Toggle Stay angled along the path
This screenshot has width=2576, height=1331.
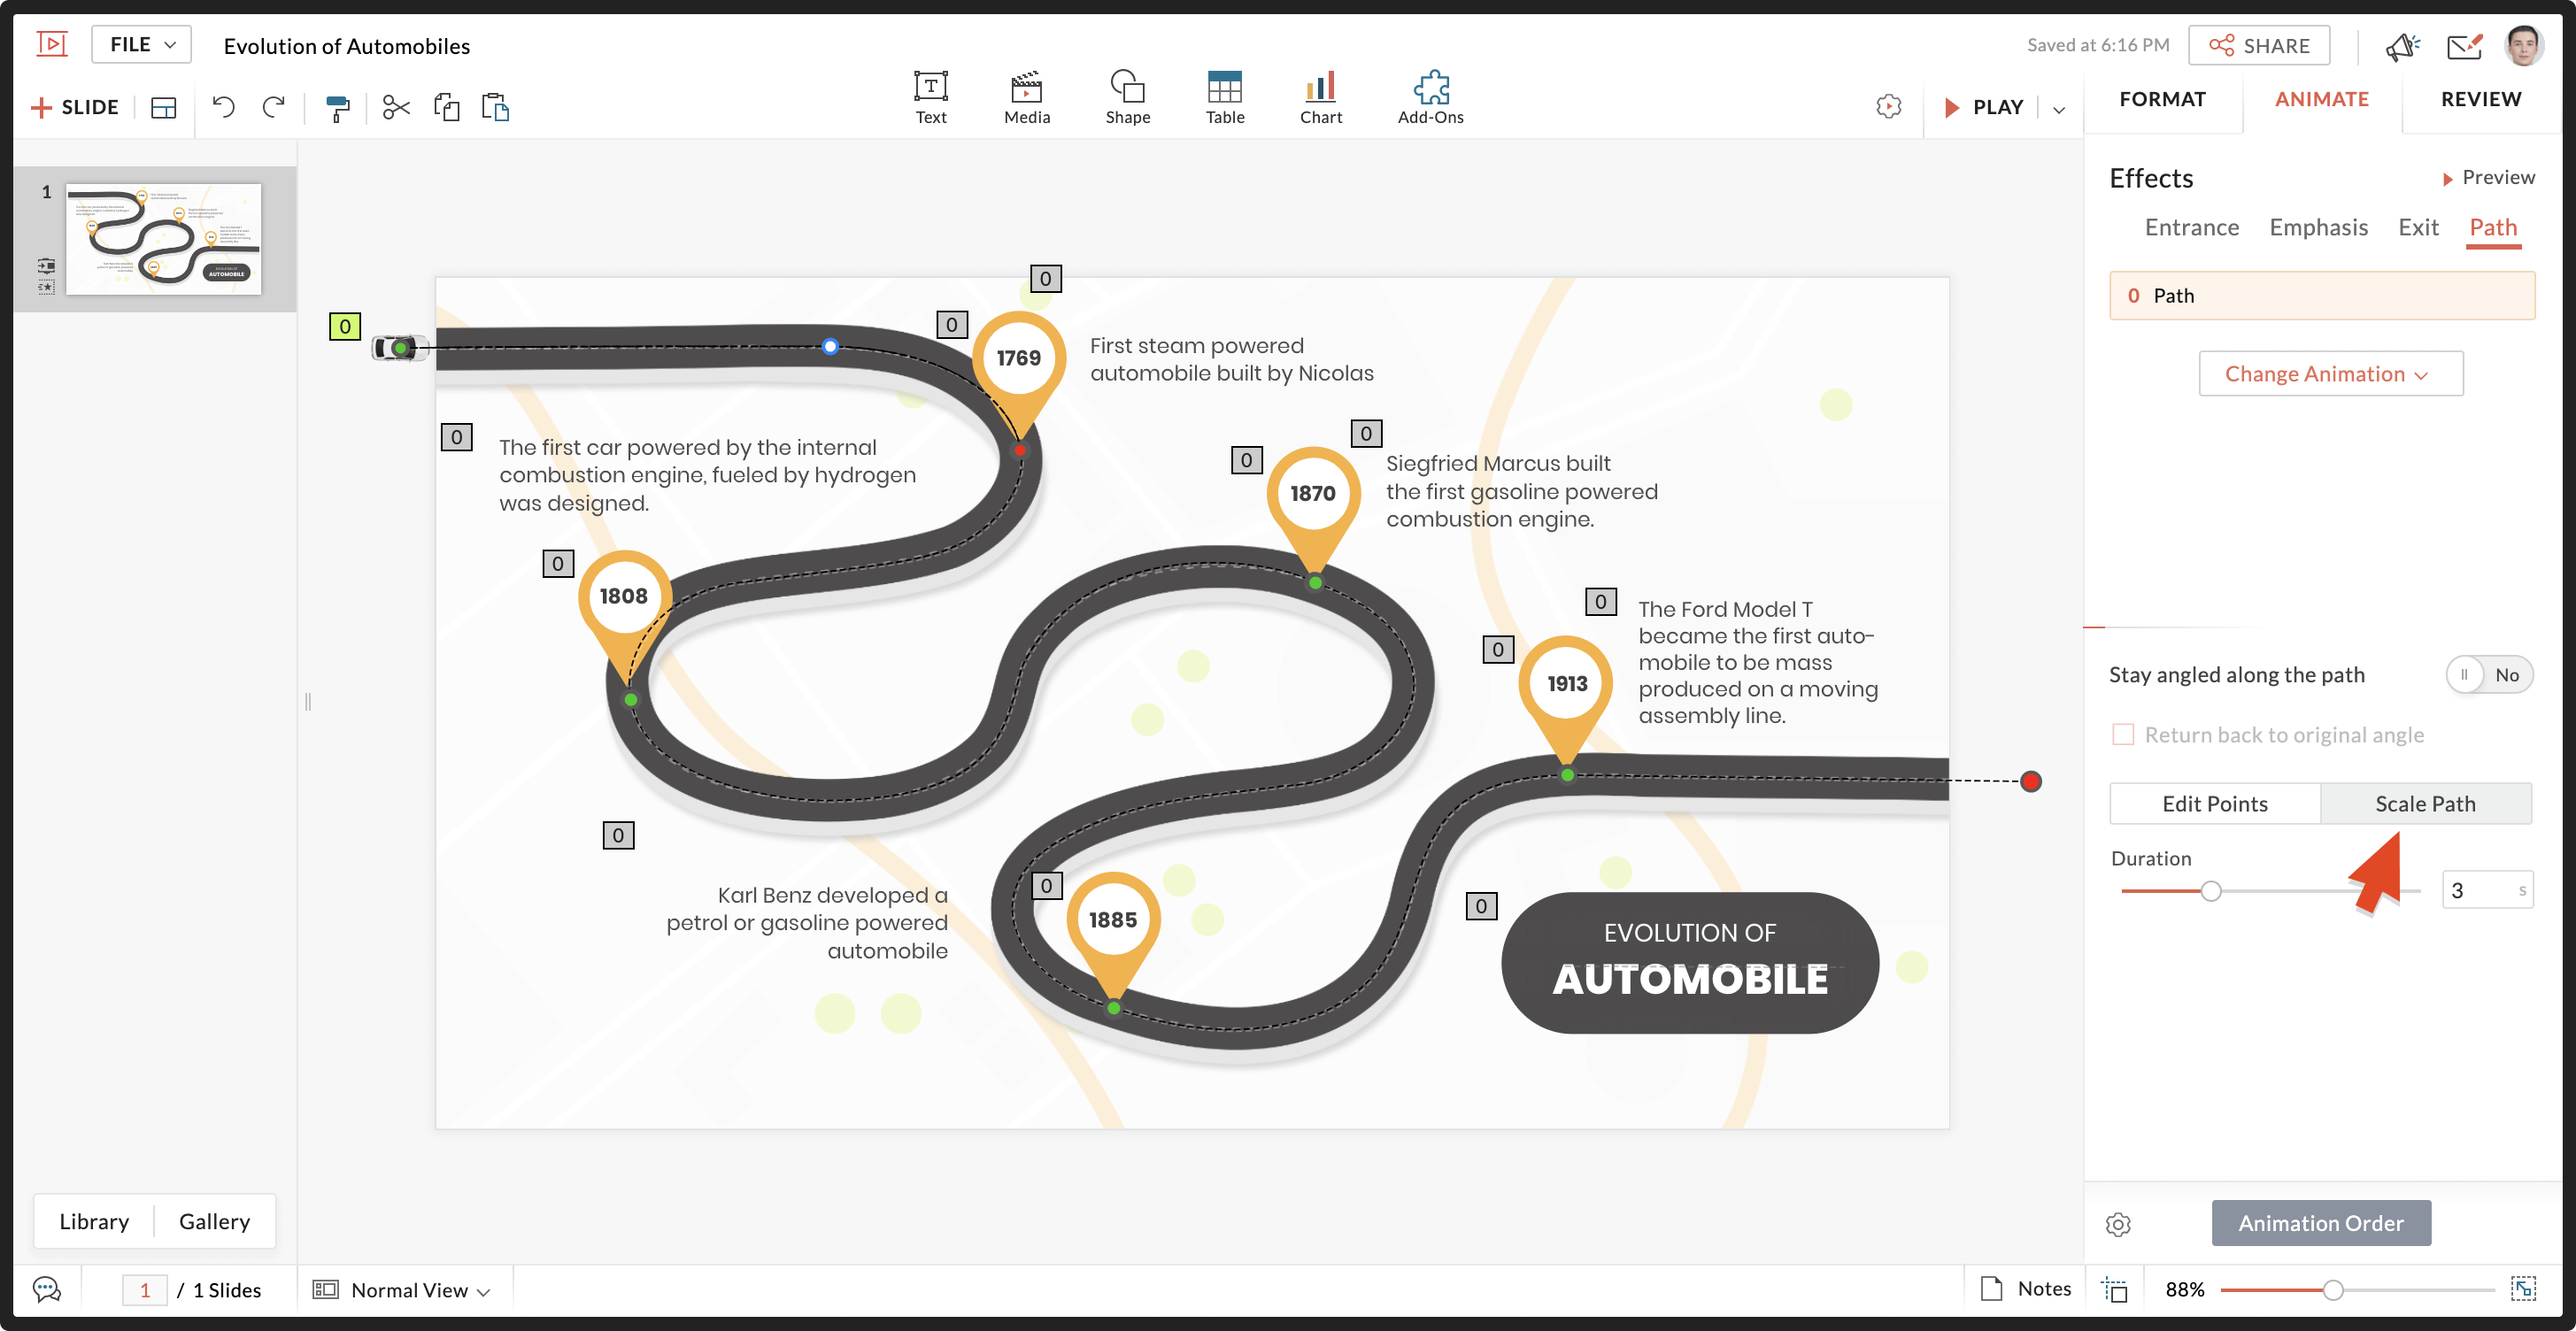click(x=2488, y=675)
